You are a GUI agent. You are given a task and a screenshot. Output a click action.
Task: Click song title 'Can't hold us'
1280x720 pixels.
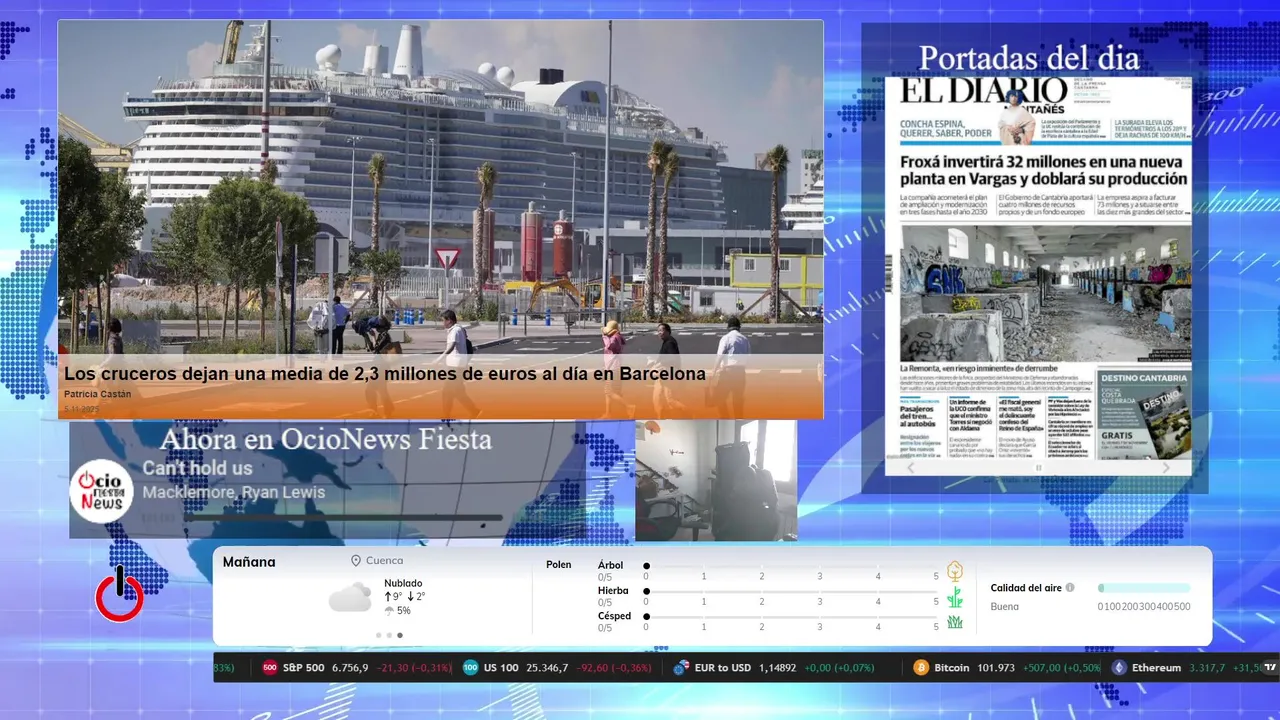click(x=197, y=468)
